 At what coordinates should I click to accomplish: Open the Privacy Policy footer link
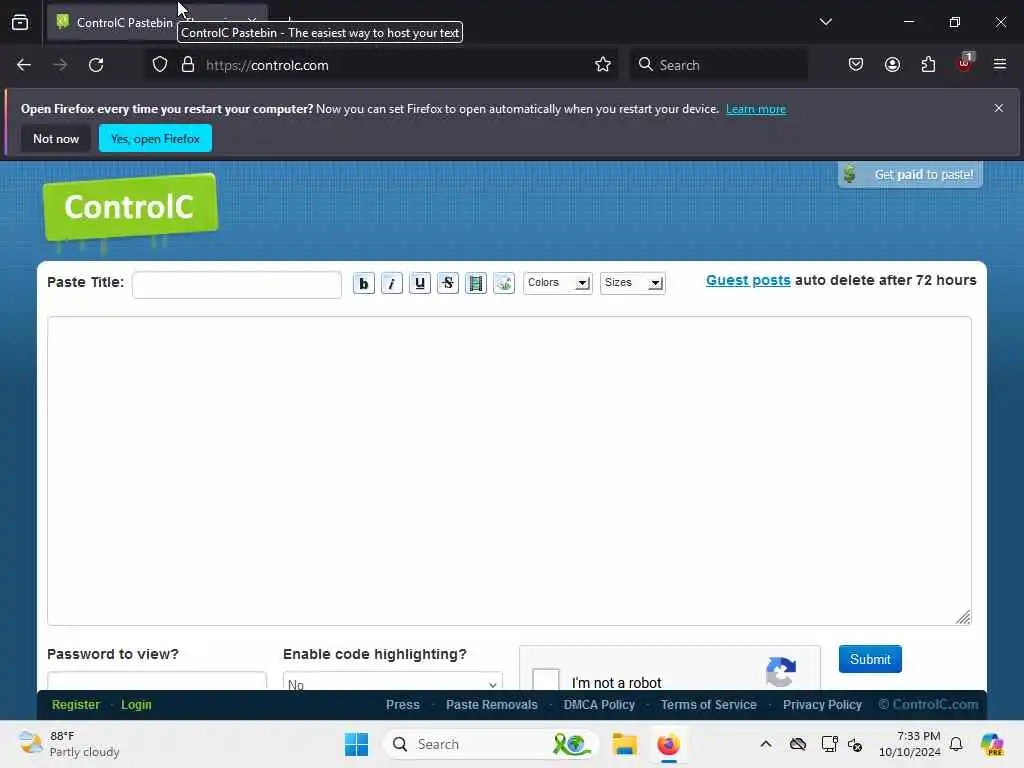822,705
